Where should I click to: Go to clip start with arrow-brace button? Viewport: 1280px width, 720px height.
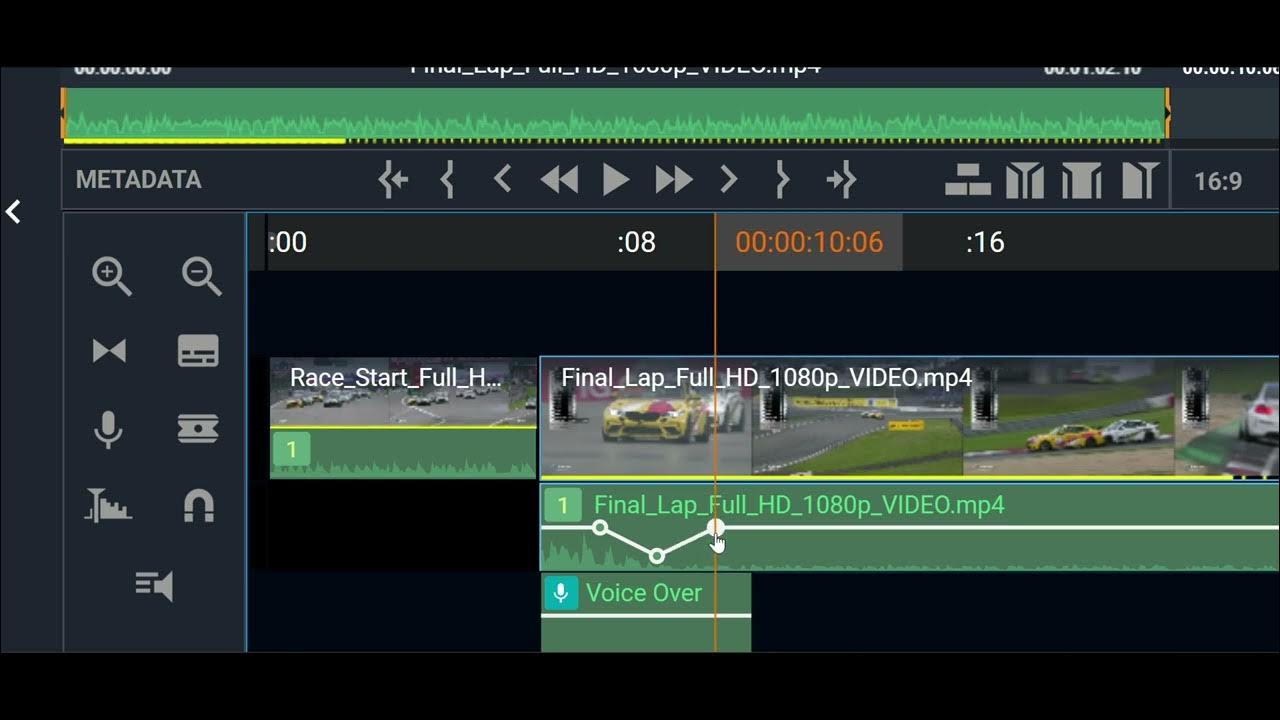(x=393, y=180)
